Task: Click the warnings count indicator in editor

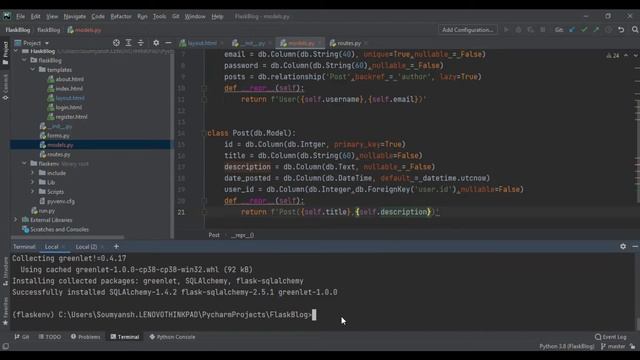Action: 613,56
